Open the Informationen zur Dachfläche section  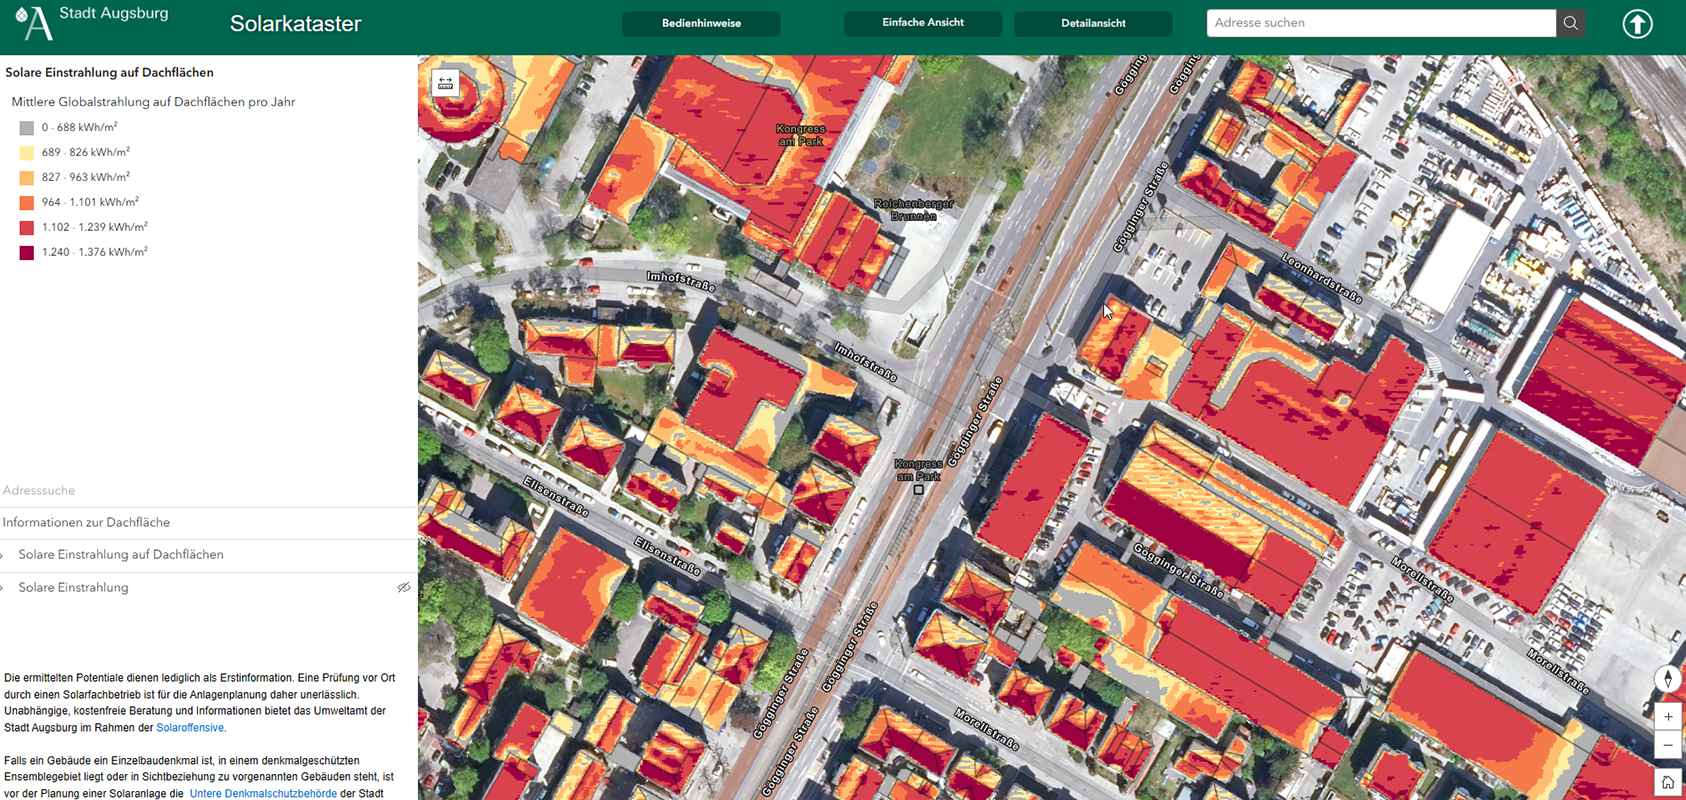pos(86,522)
